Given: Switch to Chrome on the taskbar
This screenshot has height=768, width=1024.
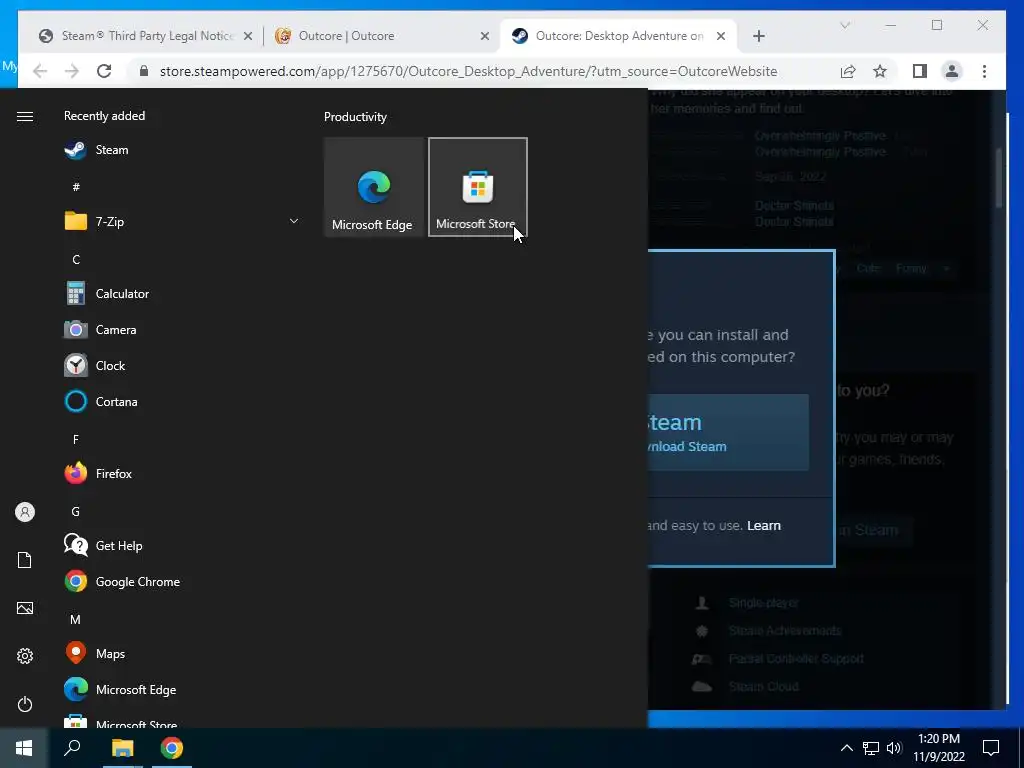Looking at the screenshot, I should [x=172, y=748].
